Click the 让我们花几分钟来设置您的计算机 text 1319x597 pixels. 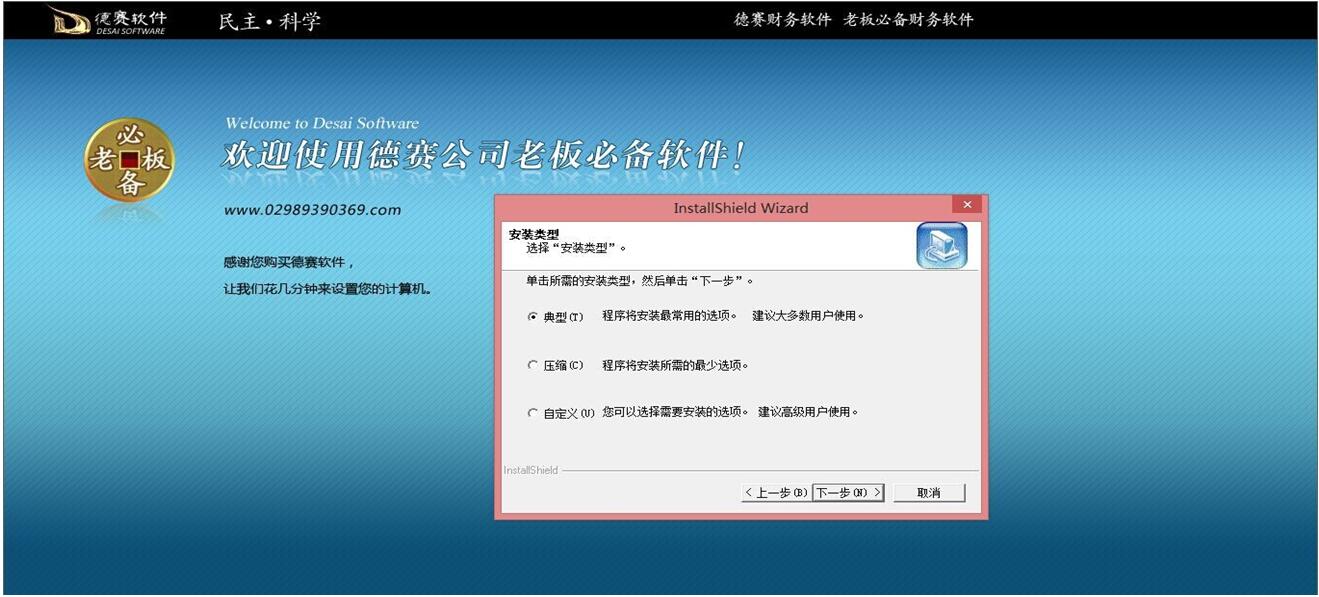click(327, 289)
